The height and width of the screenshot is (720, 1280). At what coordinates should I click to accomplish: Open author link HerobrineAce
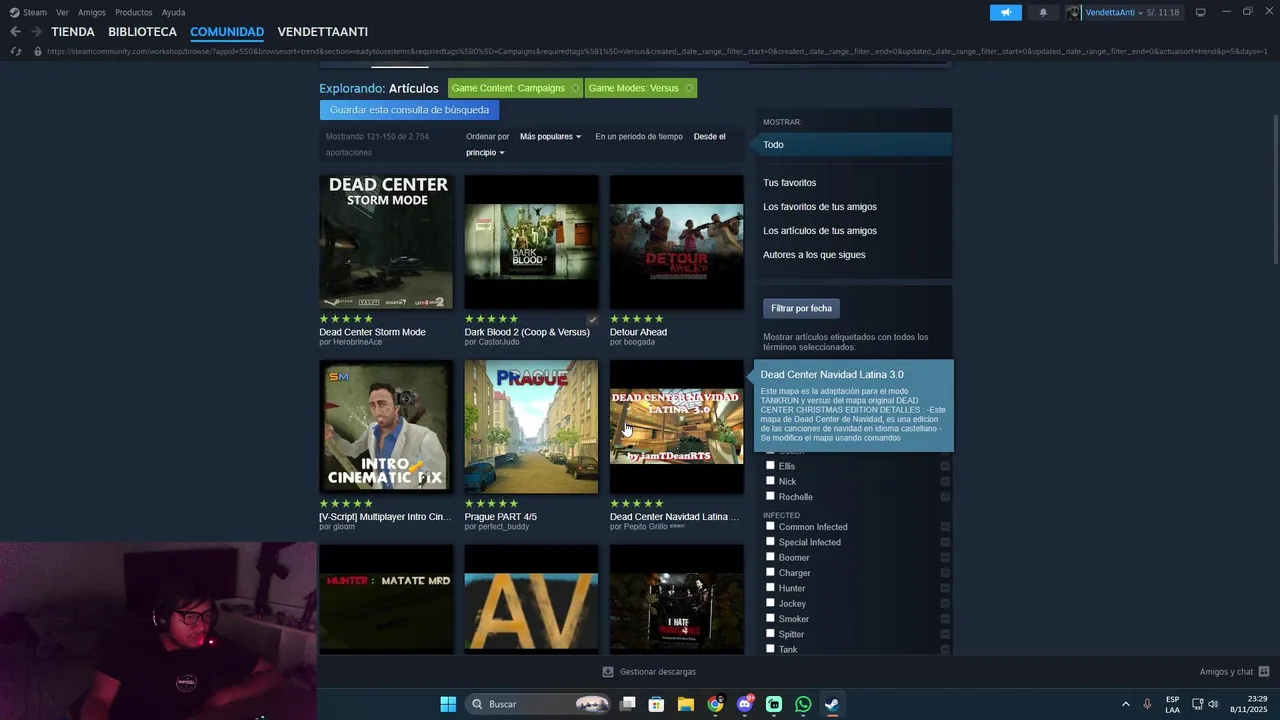click(356, 342)
